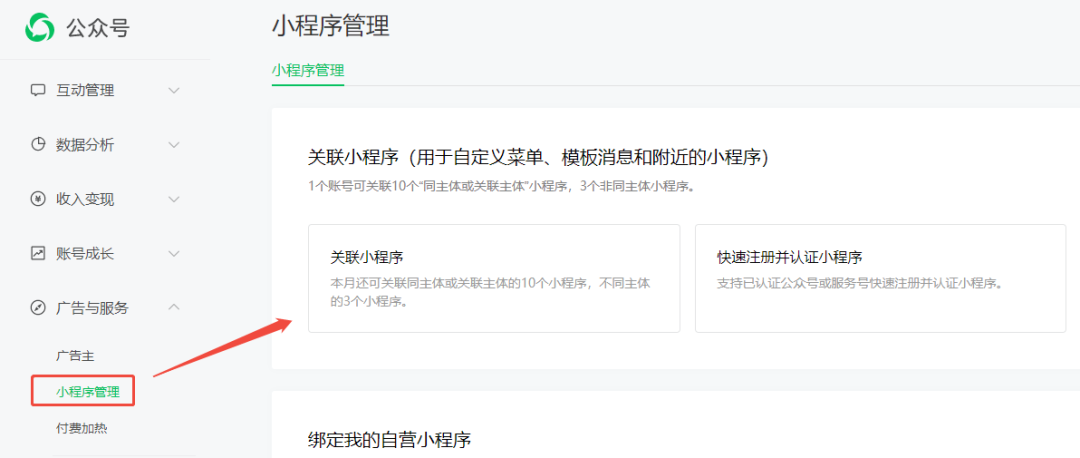Switch to the green 小程序管理 tab

(308, 70)
